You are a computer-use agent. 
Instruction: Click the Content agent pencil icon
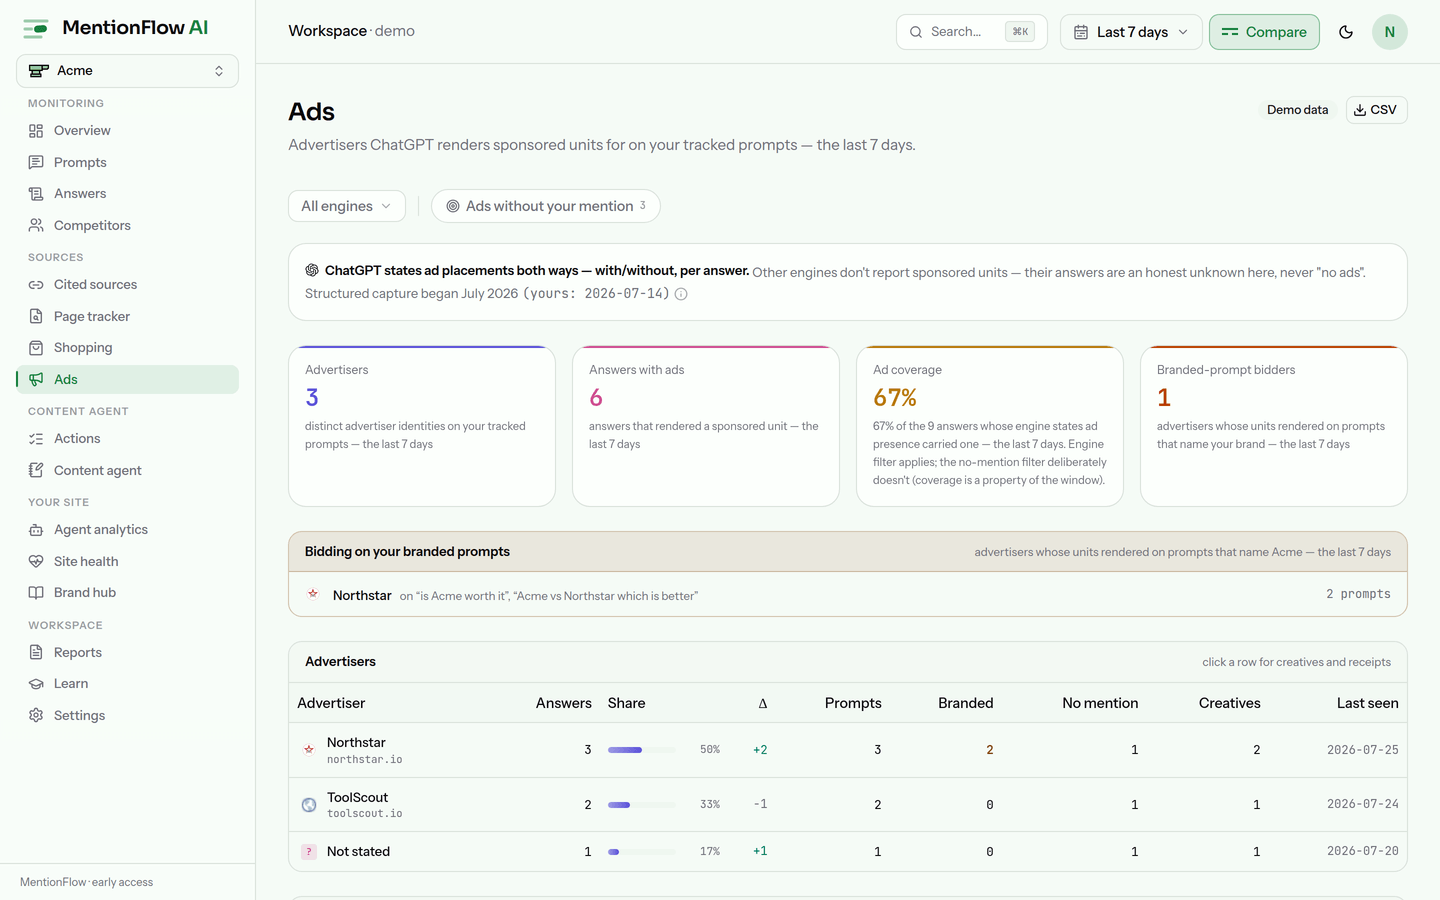[36, 470]
